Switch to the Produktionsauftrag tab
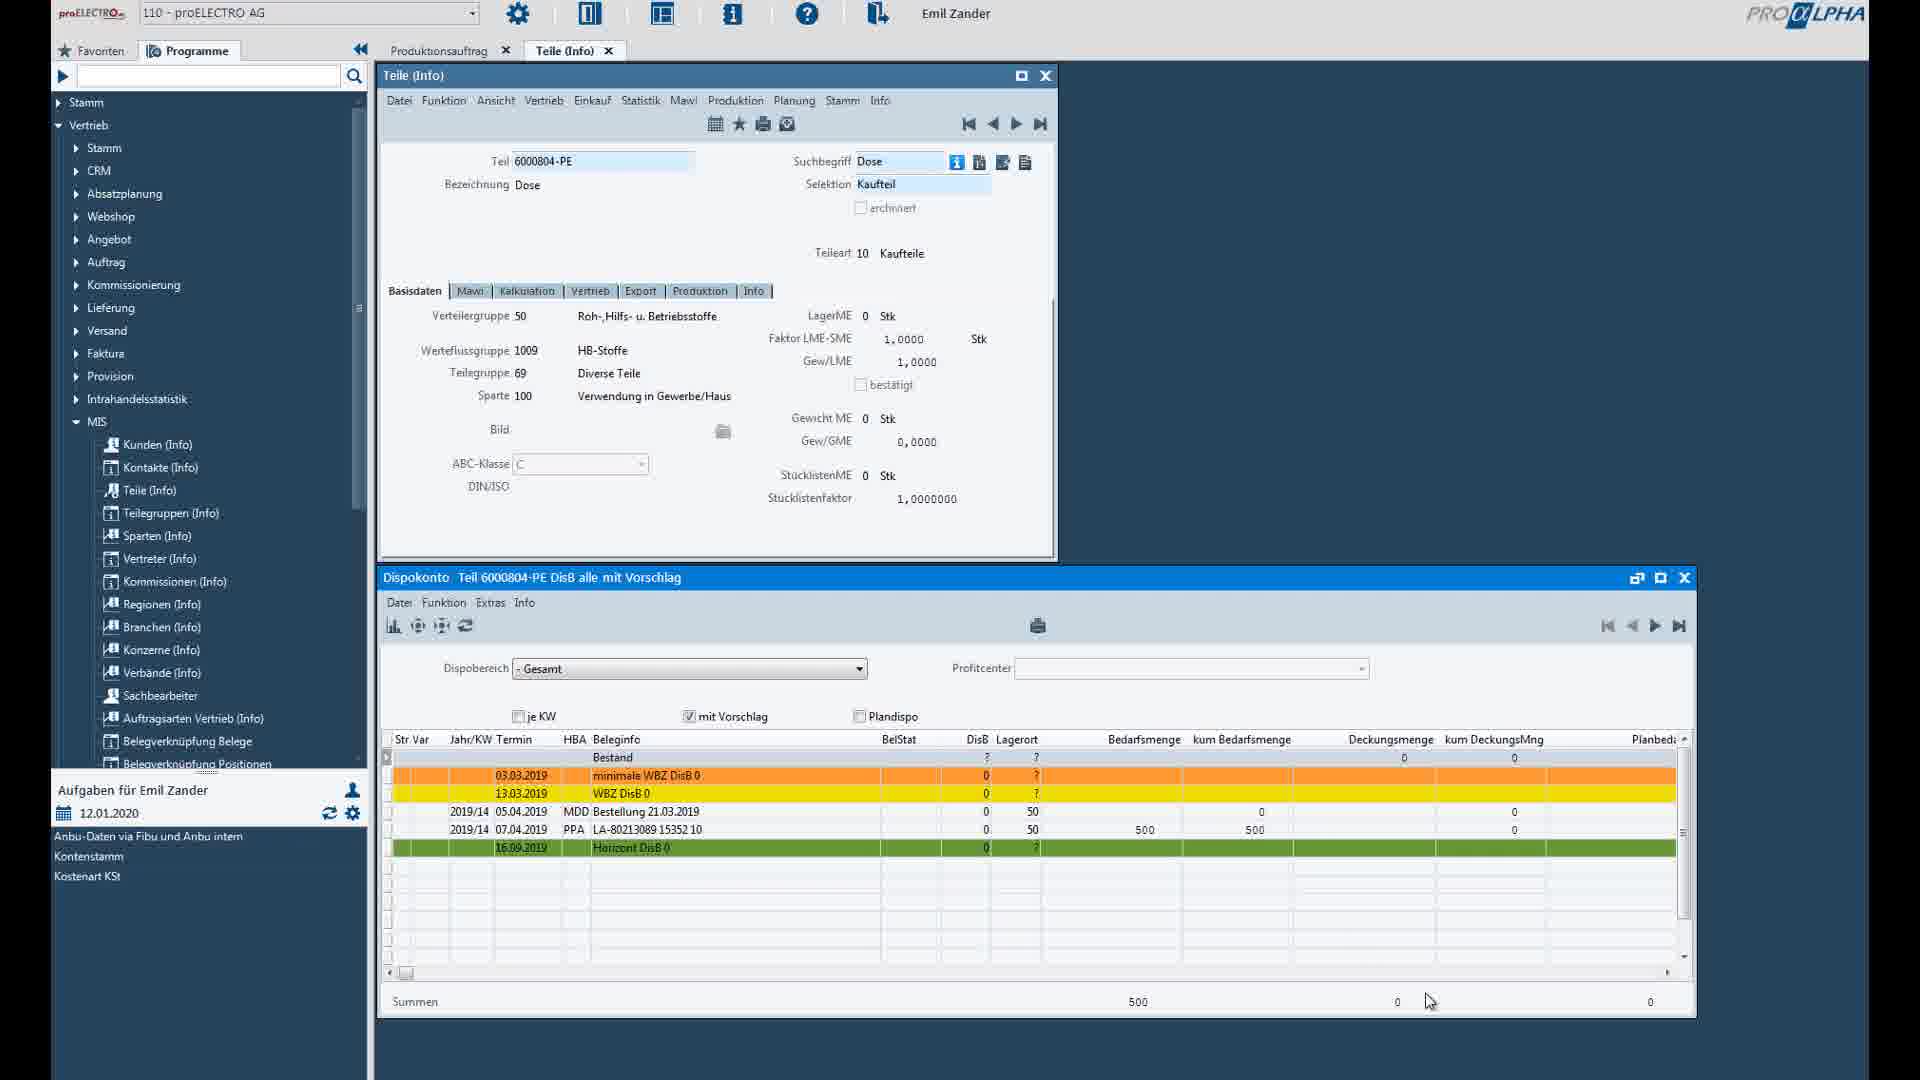This screenshot has height=1080, width=1920. point(439,51)
